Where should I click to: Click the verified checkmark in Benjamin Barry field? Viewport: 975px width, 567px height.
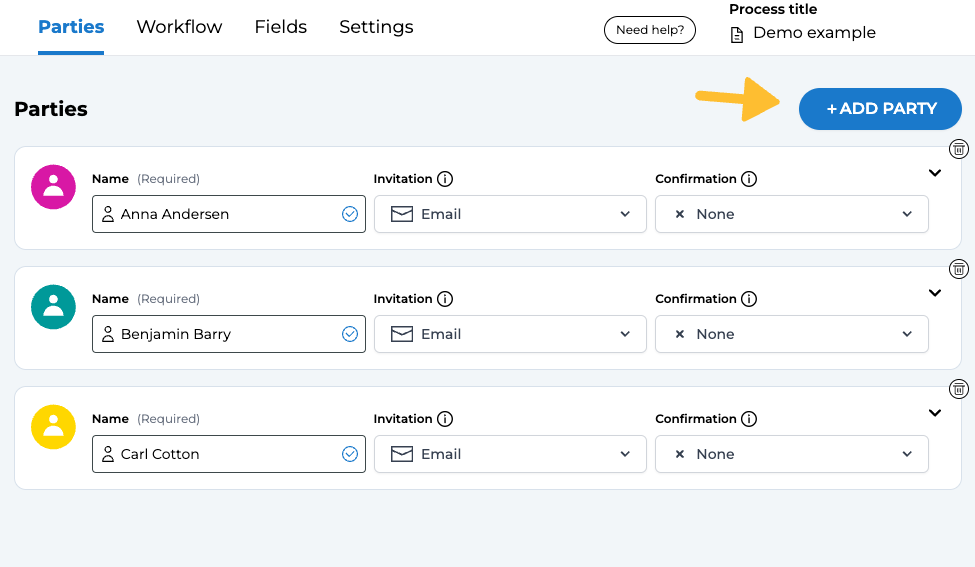350,334
